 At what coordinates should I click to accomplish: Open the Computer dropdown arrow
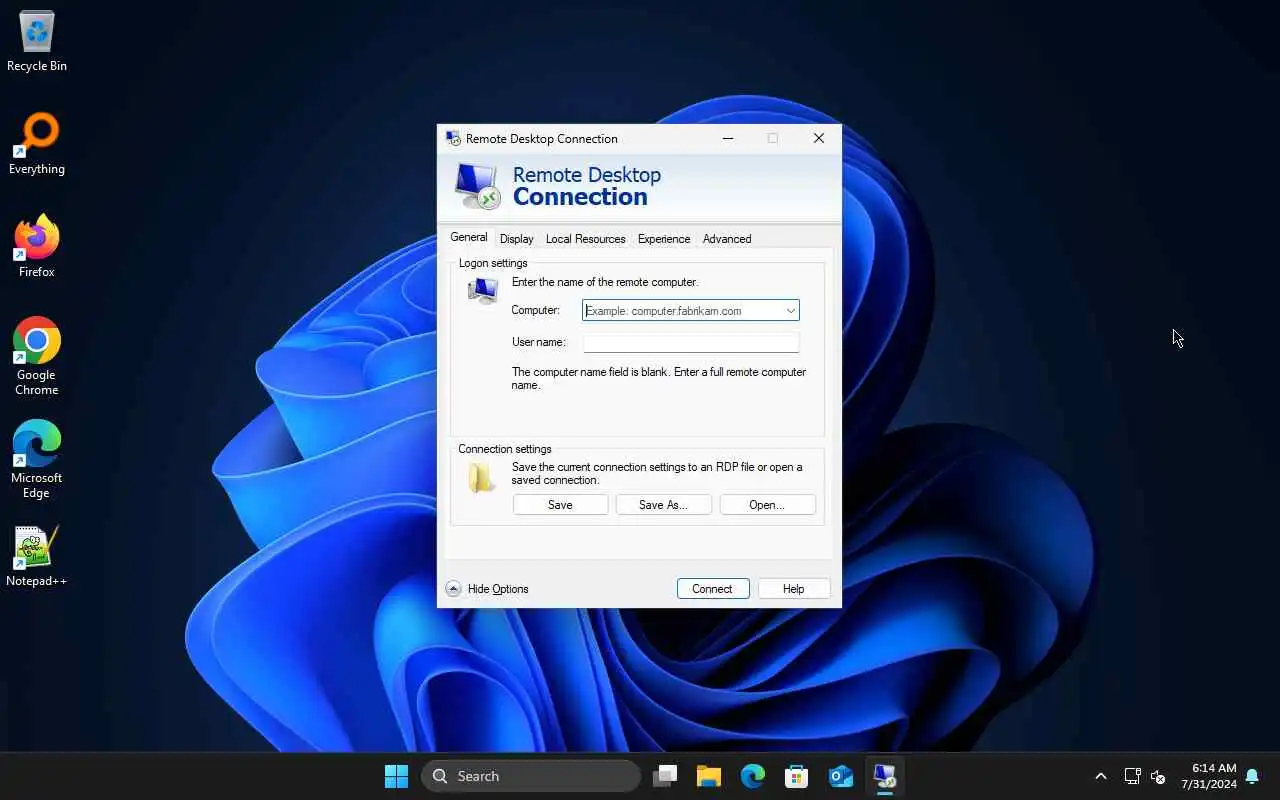pyautogui.click(x=790, y=311)
